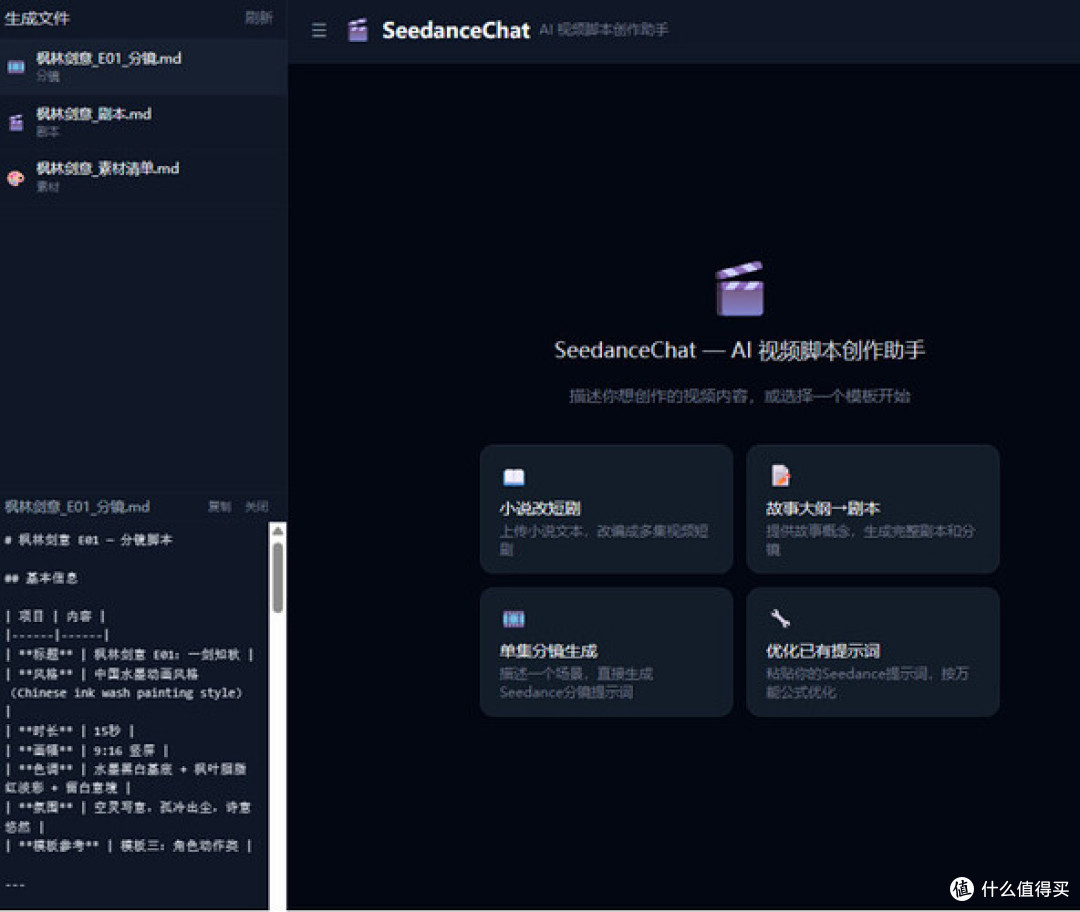Screen dimensions: 1080x912
Task: Close the file preview with 关闭
Action: click(x=257, y=506)
